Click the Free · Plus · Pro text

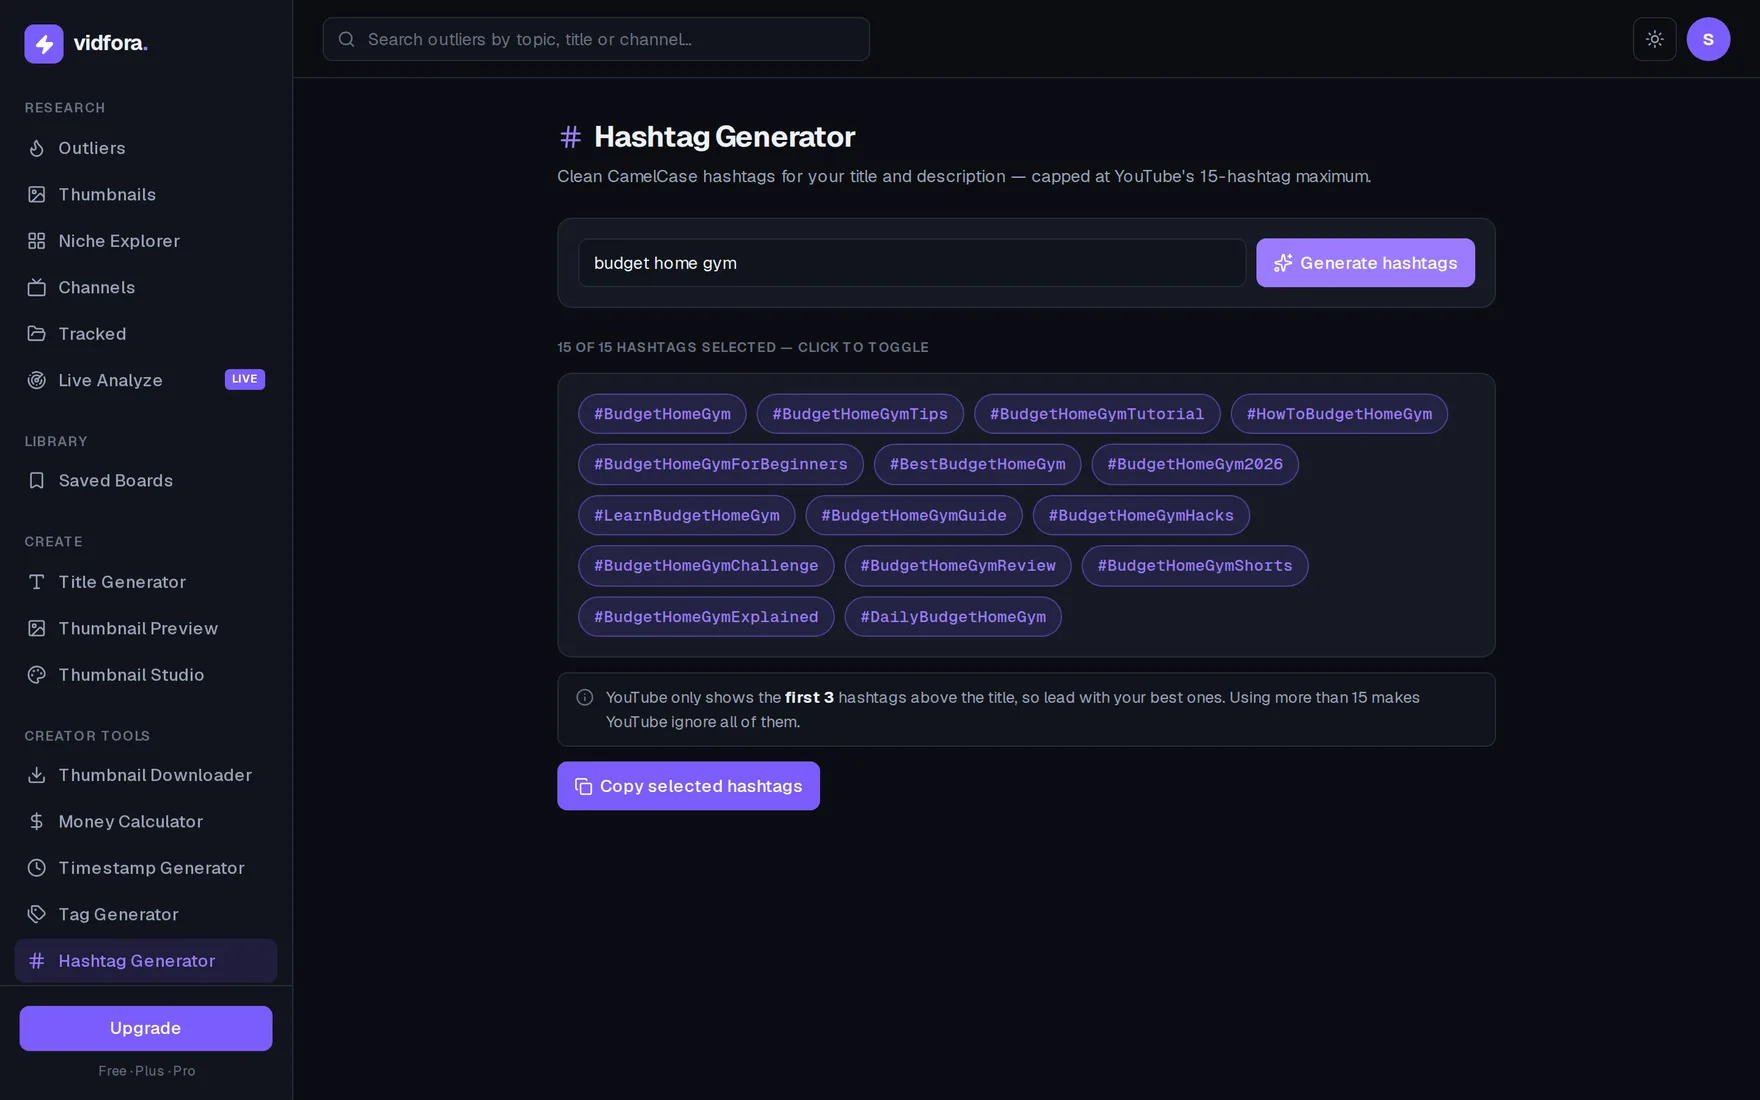tap(147, 1071)
